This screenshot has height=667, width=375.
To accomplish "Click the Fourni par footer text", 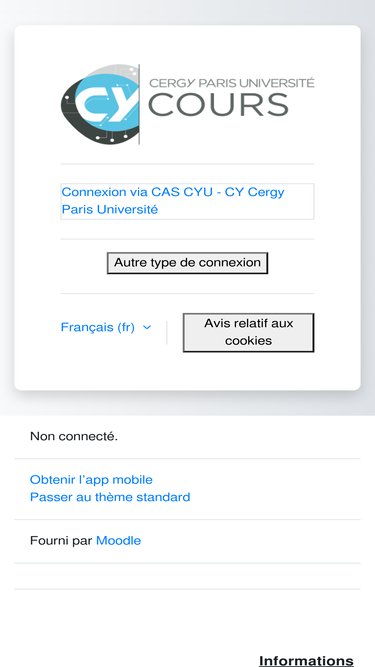I will point(61,541).
